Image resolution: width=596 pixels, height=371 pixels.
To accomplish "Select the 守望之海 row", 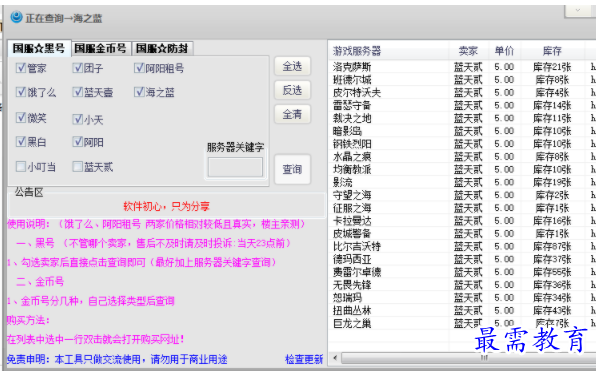I will [462, 195].
